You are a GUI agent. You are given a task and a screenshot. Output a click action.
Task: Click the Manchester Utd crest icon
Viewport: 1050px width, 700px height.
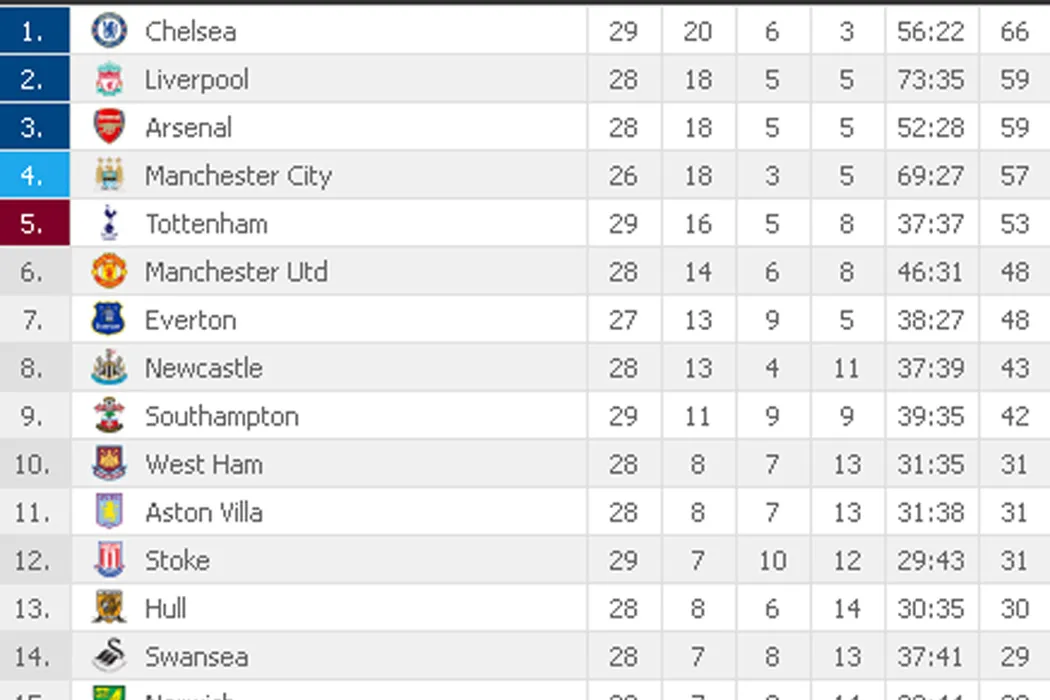[108, 271]
